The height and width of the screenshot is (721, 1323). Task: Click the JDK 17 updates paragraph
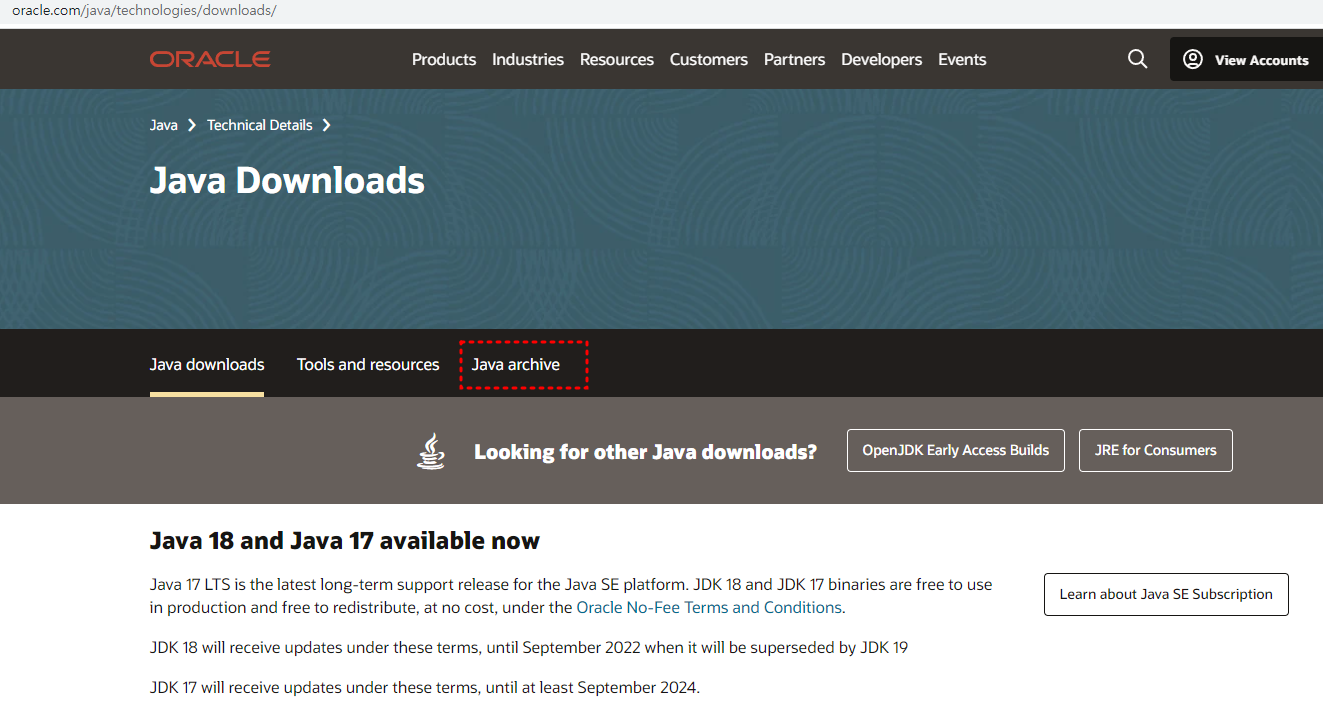[425, 687]
